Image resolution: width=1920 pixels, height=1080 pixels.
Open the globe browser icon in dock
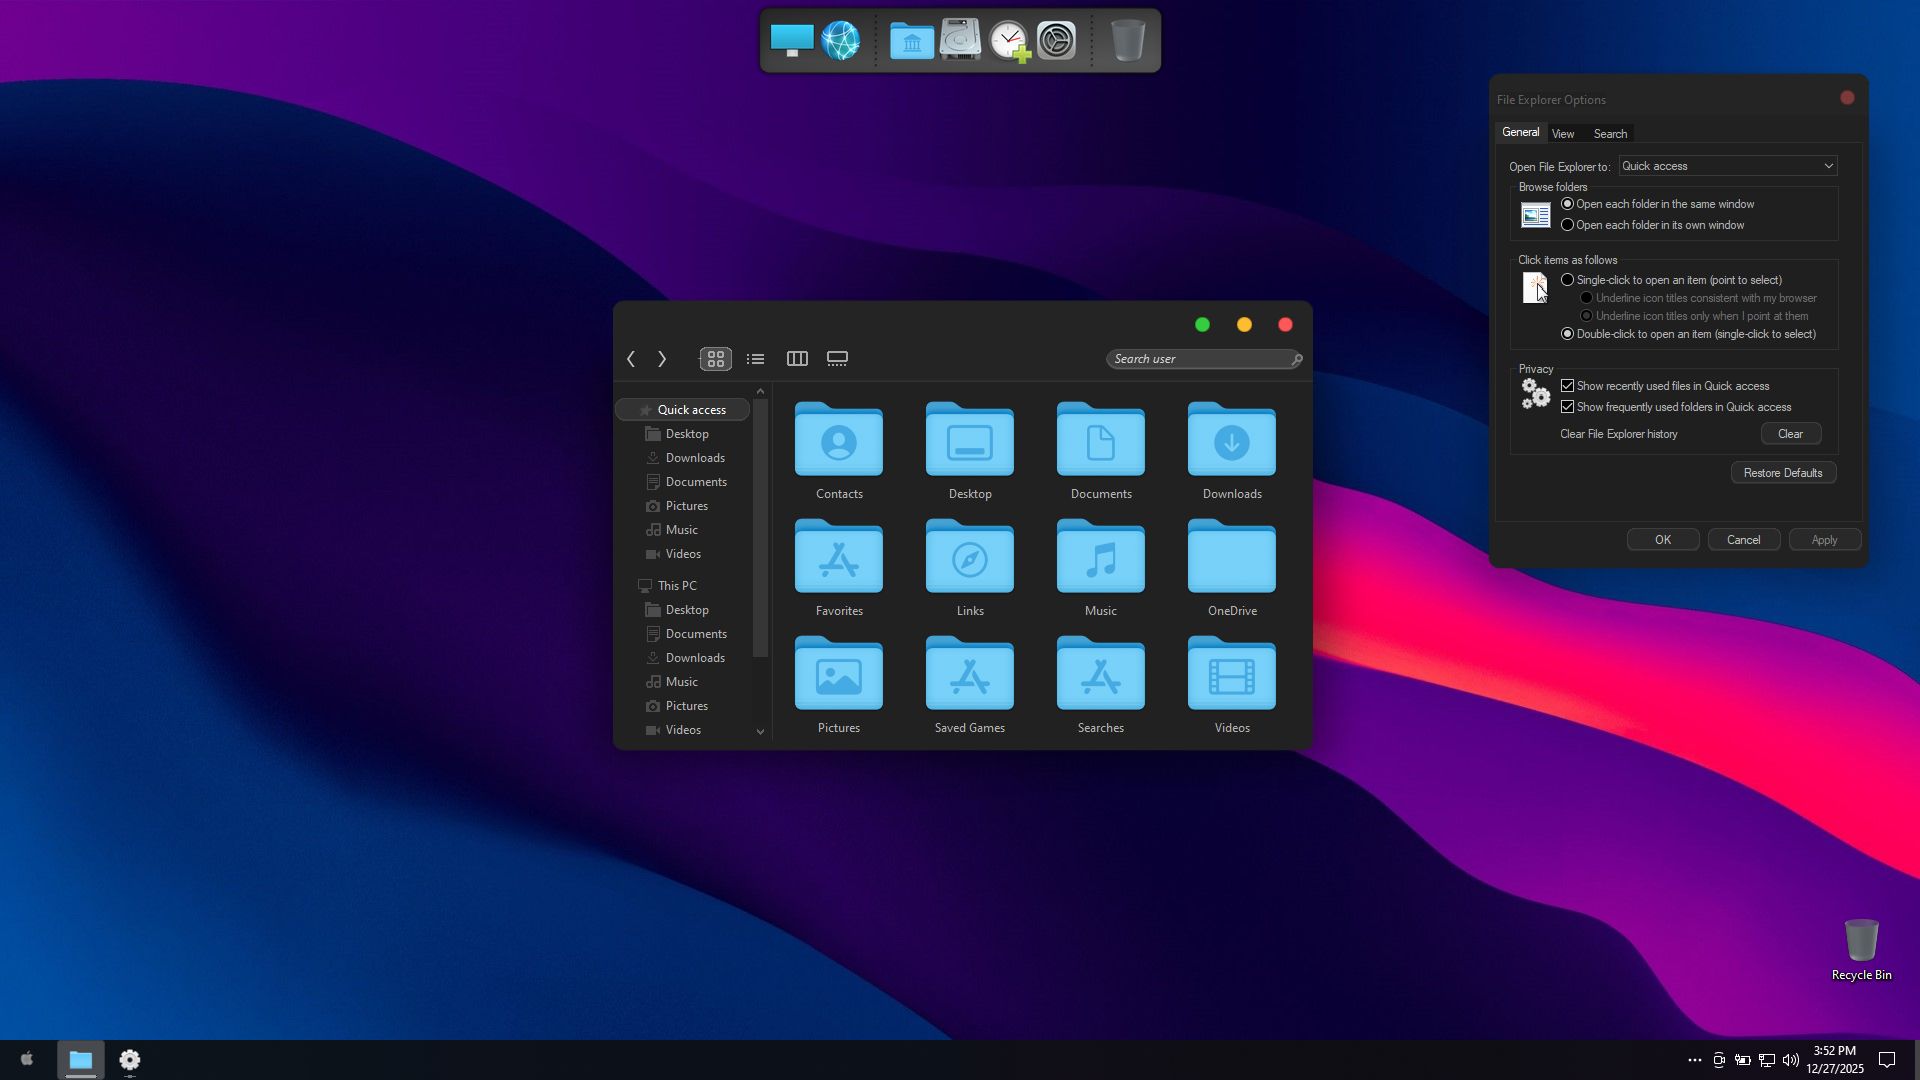[840, 41]
